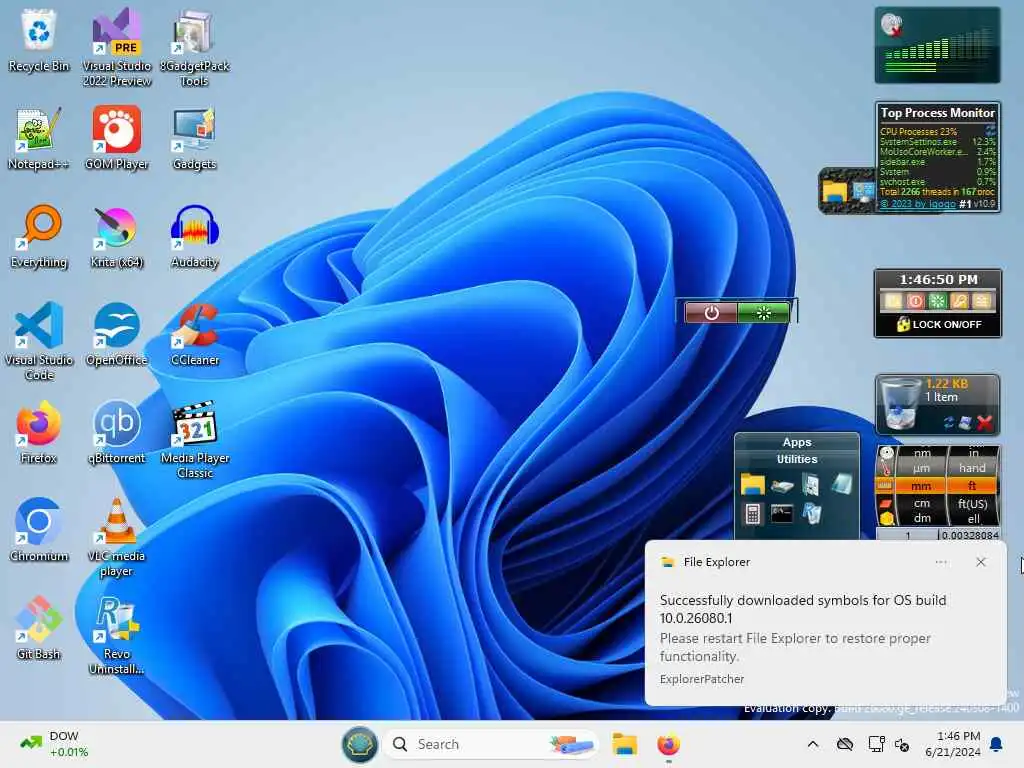Image resolution: width=1024 pixels, height=768 pixels.
Task: Click the input value field showing 1
Action: 907,536
